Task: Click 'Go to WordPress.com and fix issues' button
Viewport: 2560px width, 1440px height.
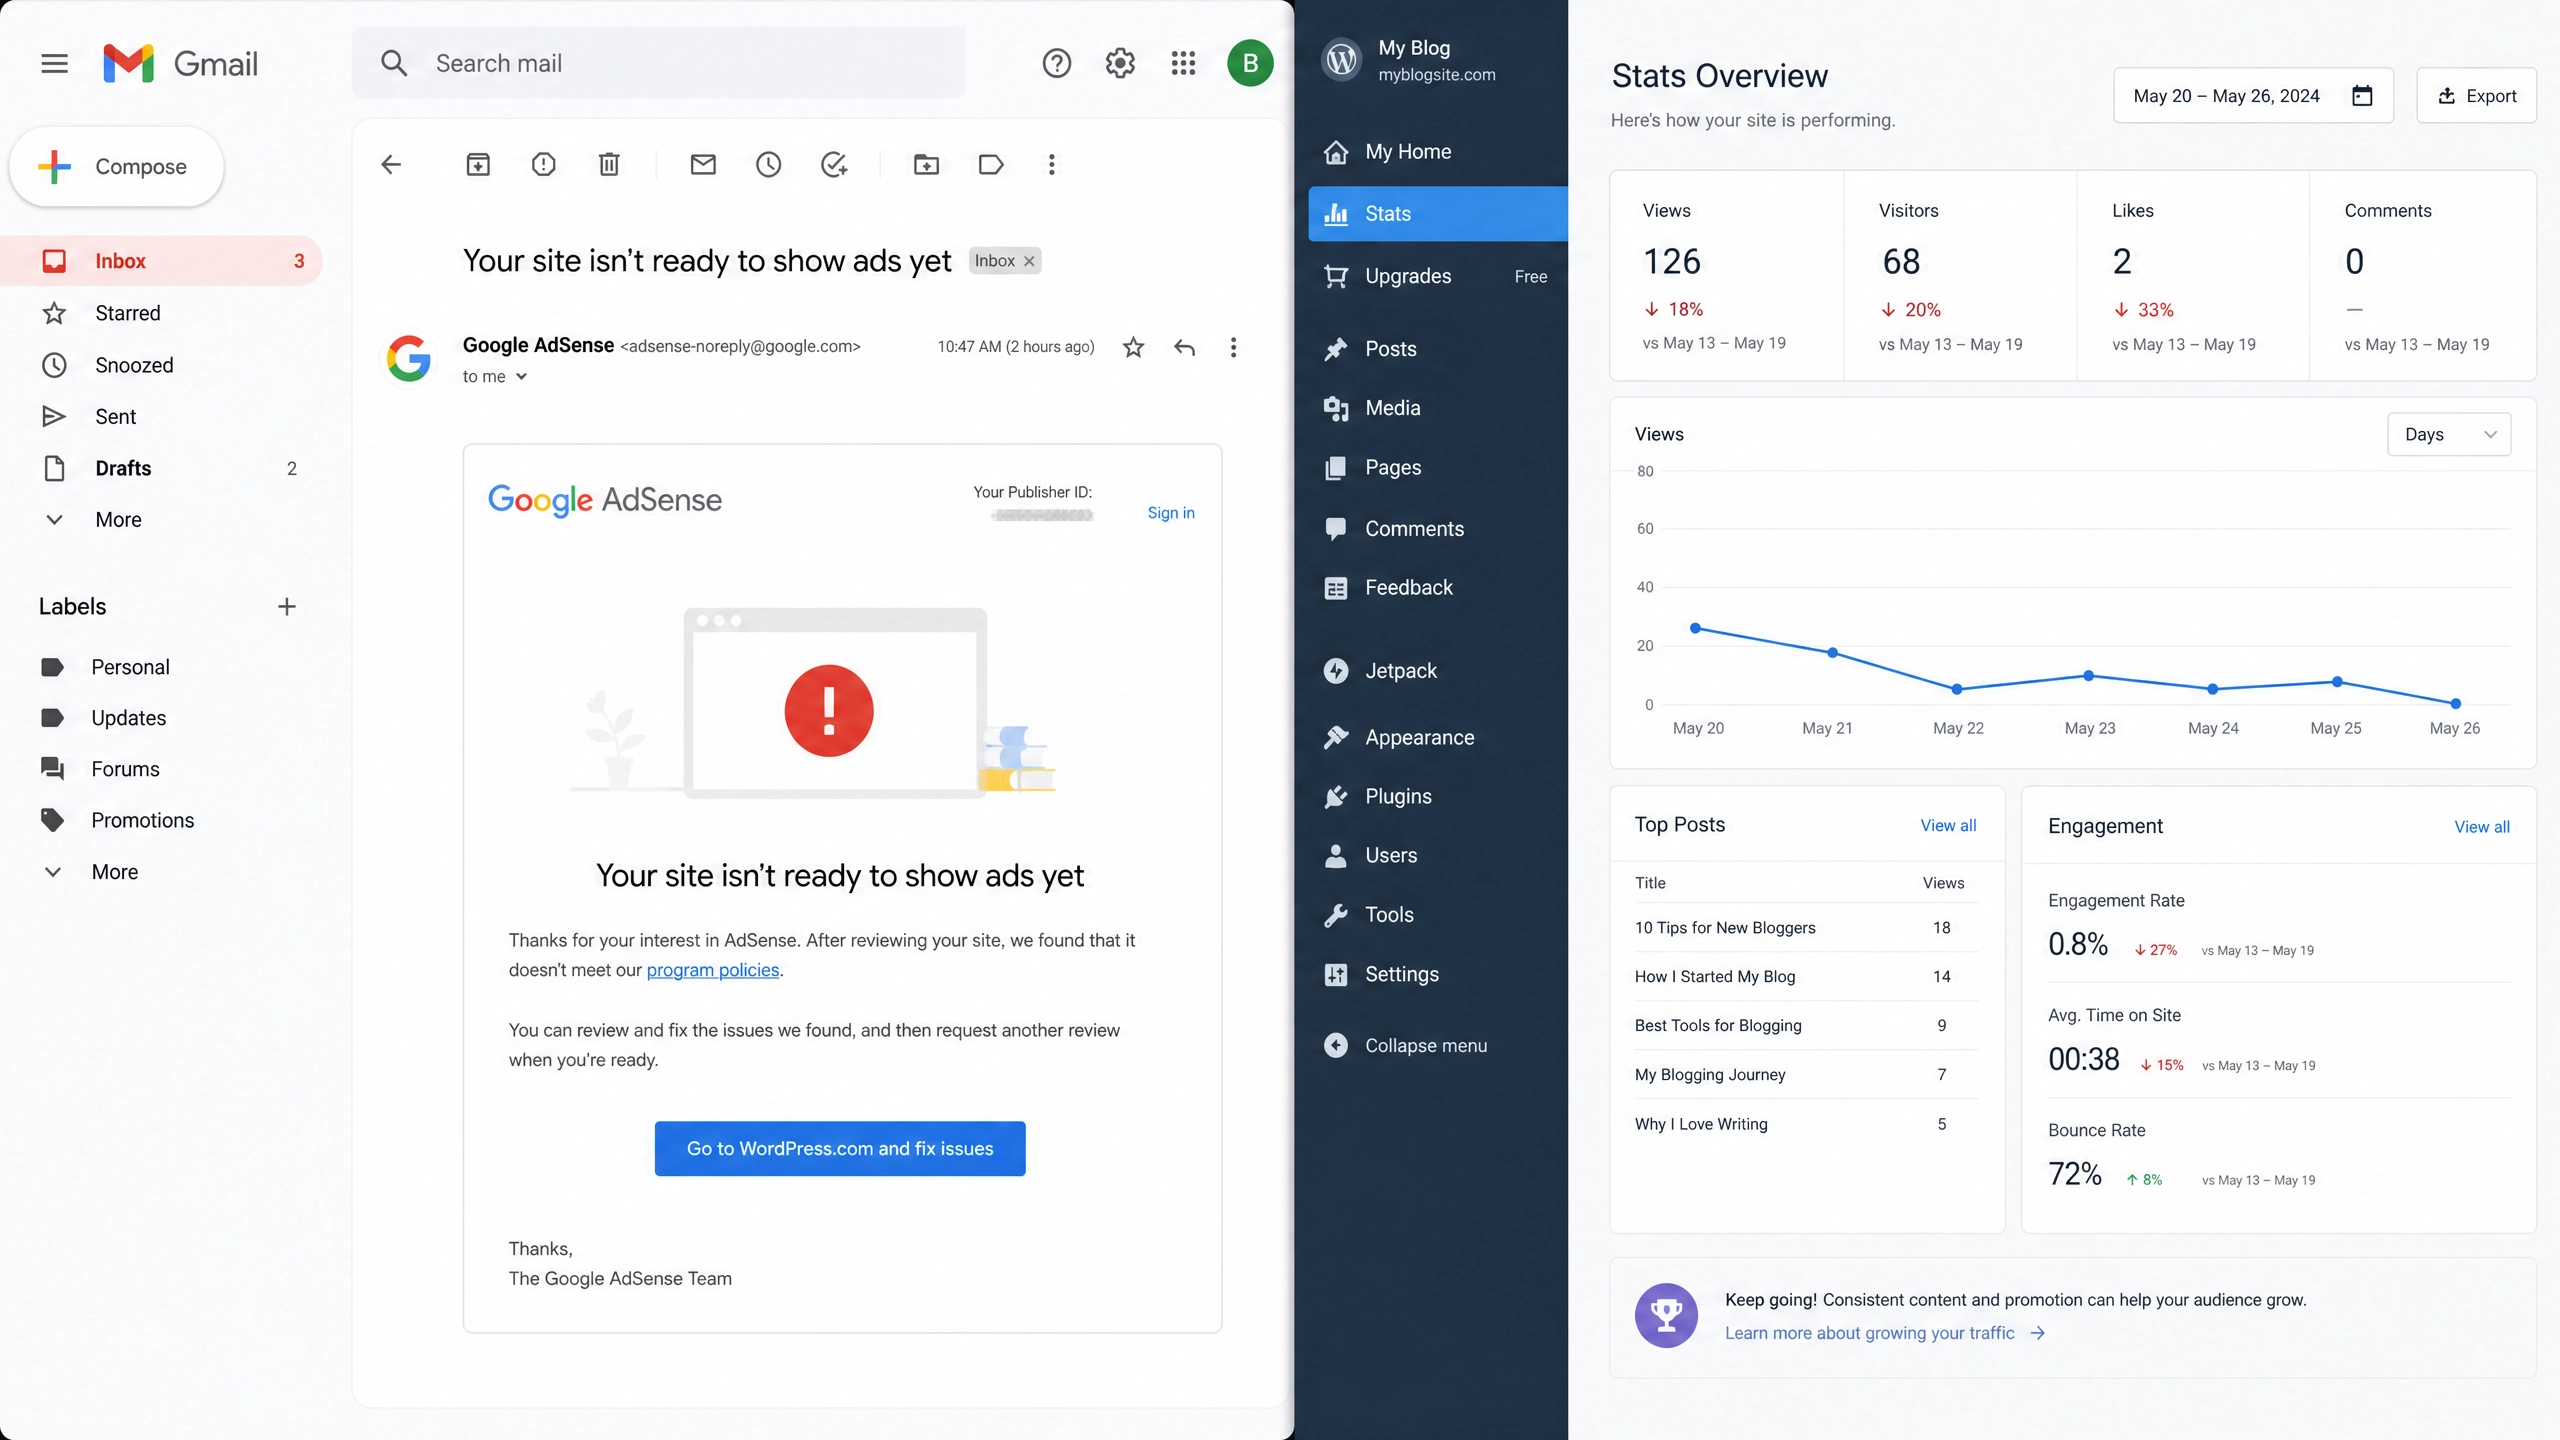Action: coord(840,1149)
